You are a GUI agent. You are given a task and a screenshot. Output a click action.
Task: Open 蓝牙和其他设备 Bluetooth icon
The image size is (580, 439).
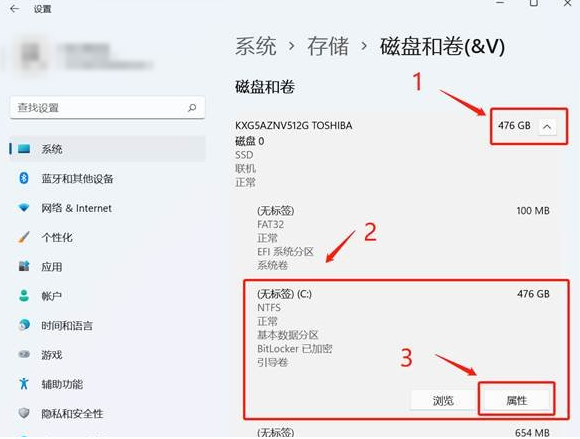click(24, 178)
